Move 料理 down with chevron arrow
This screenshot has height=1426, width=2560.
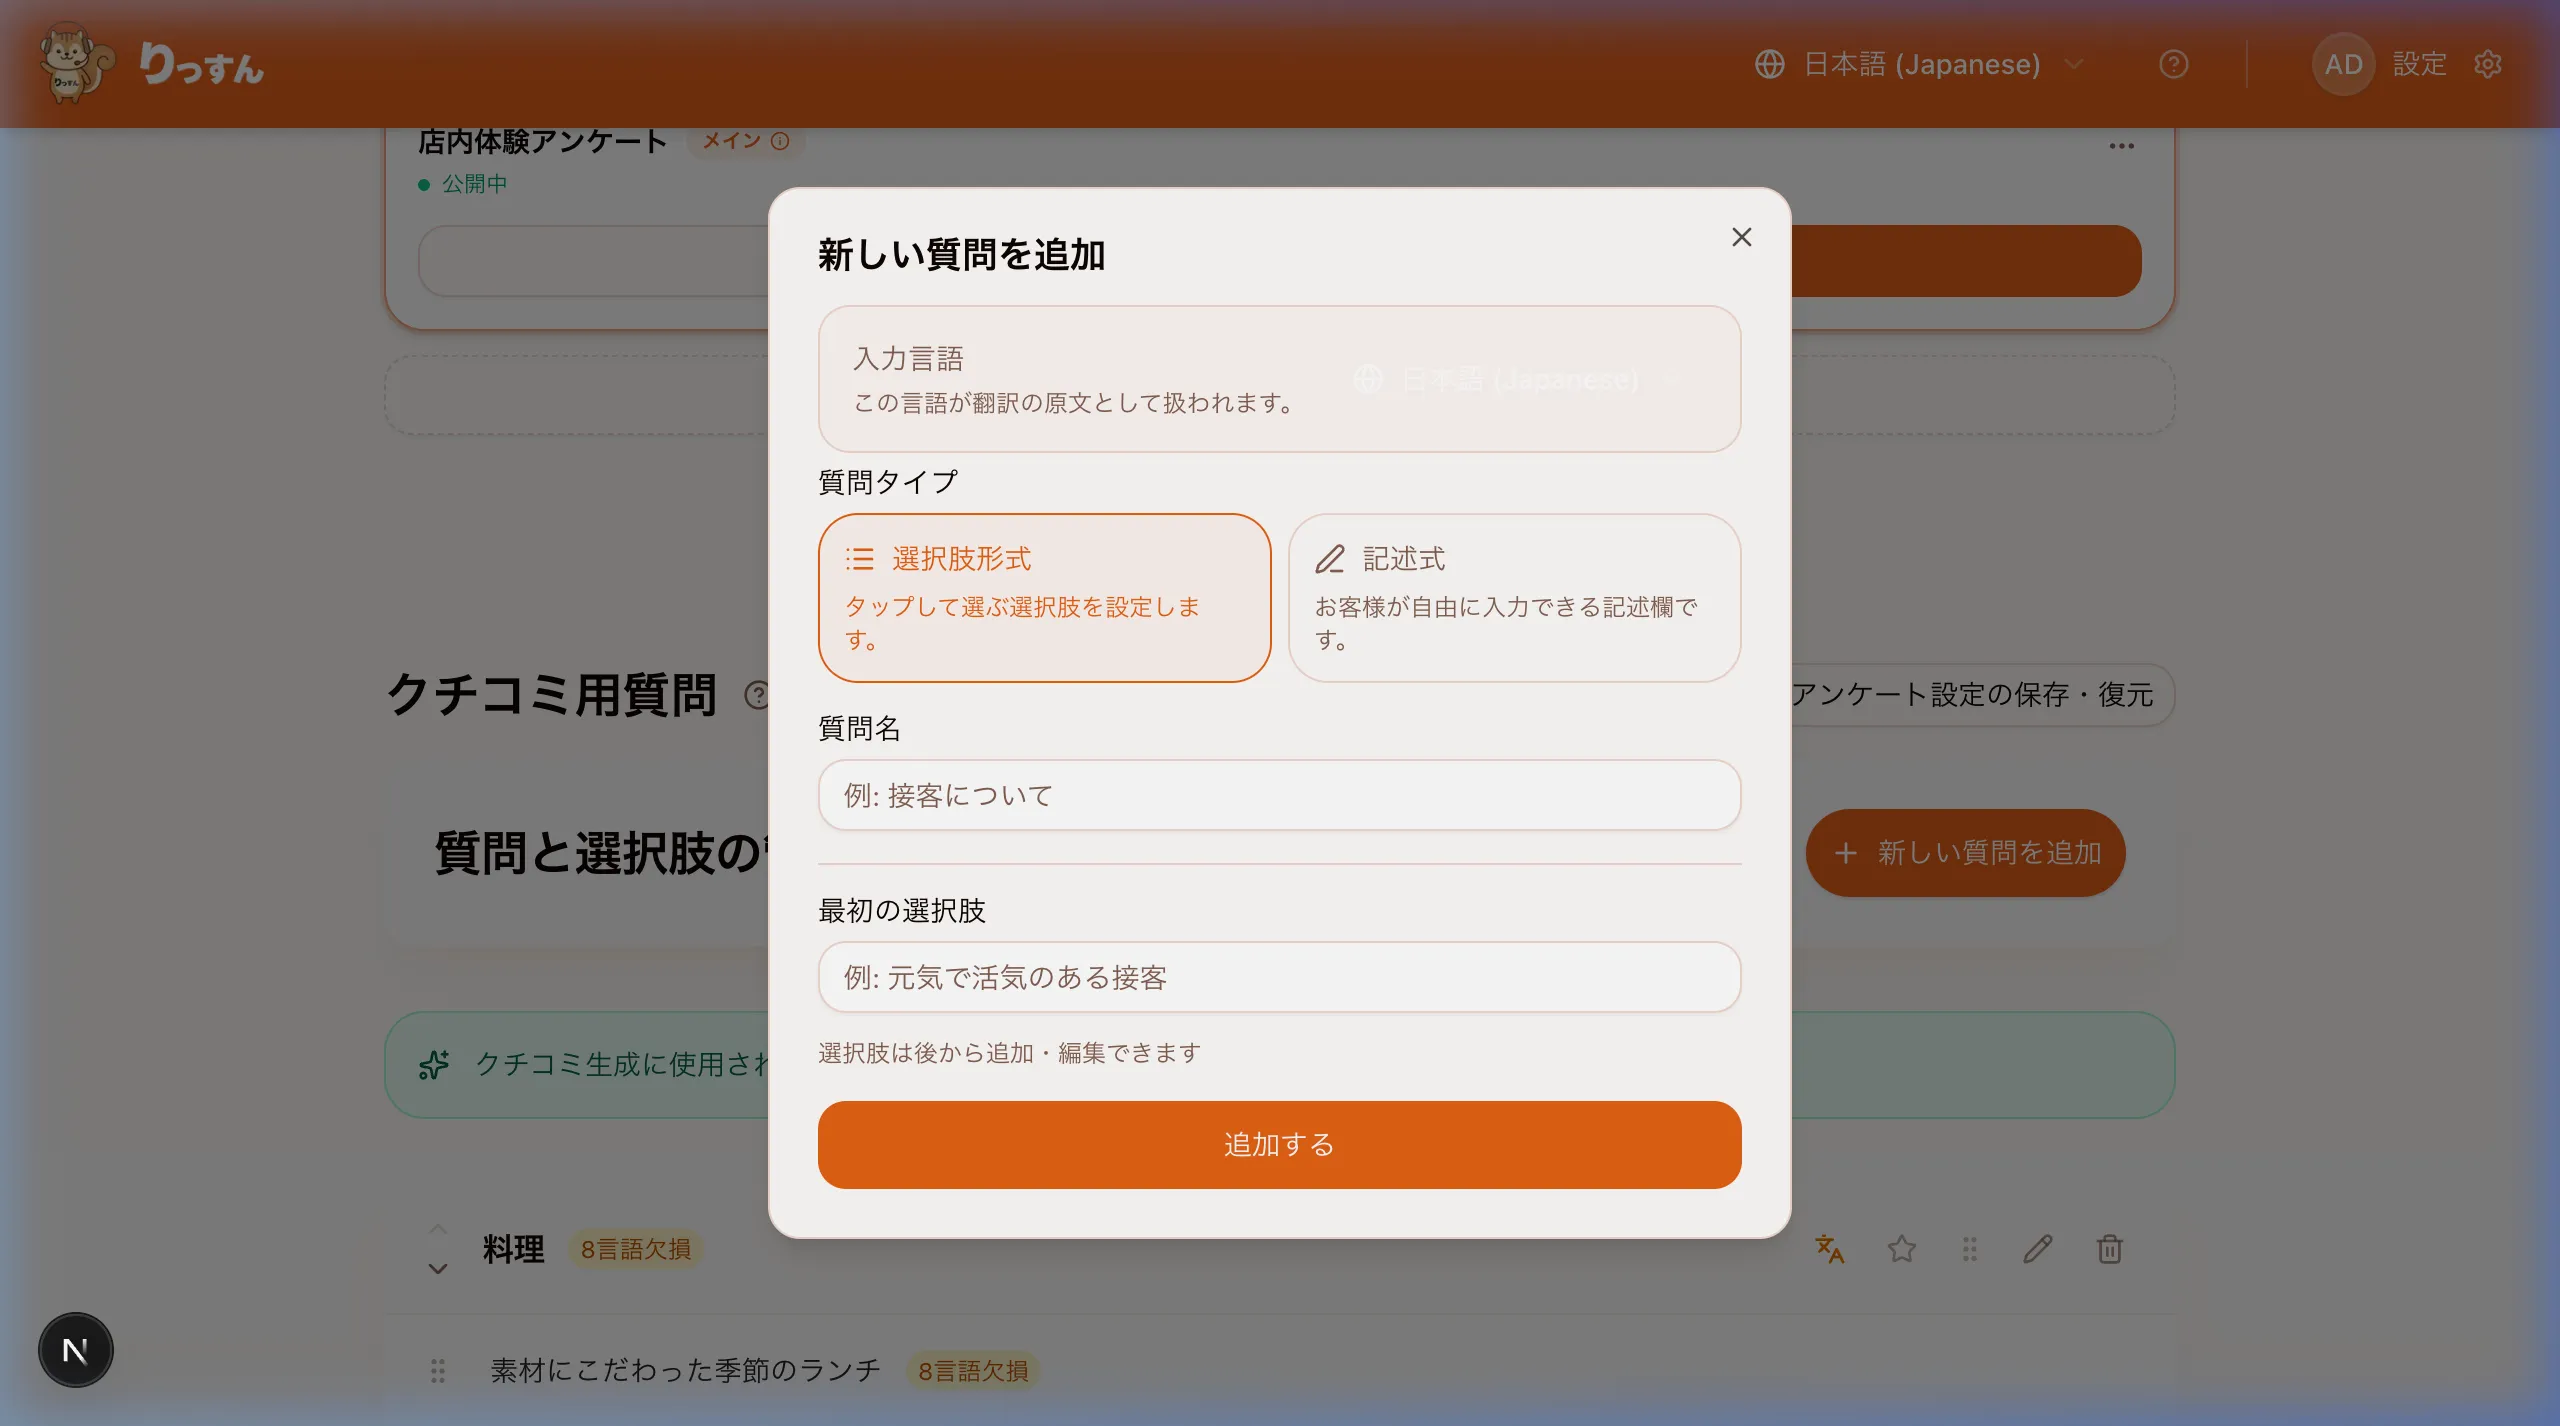[437, 1268]
